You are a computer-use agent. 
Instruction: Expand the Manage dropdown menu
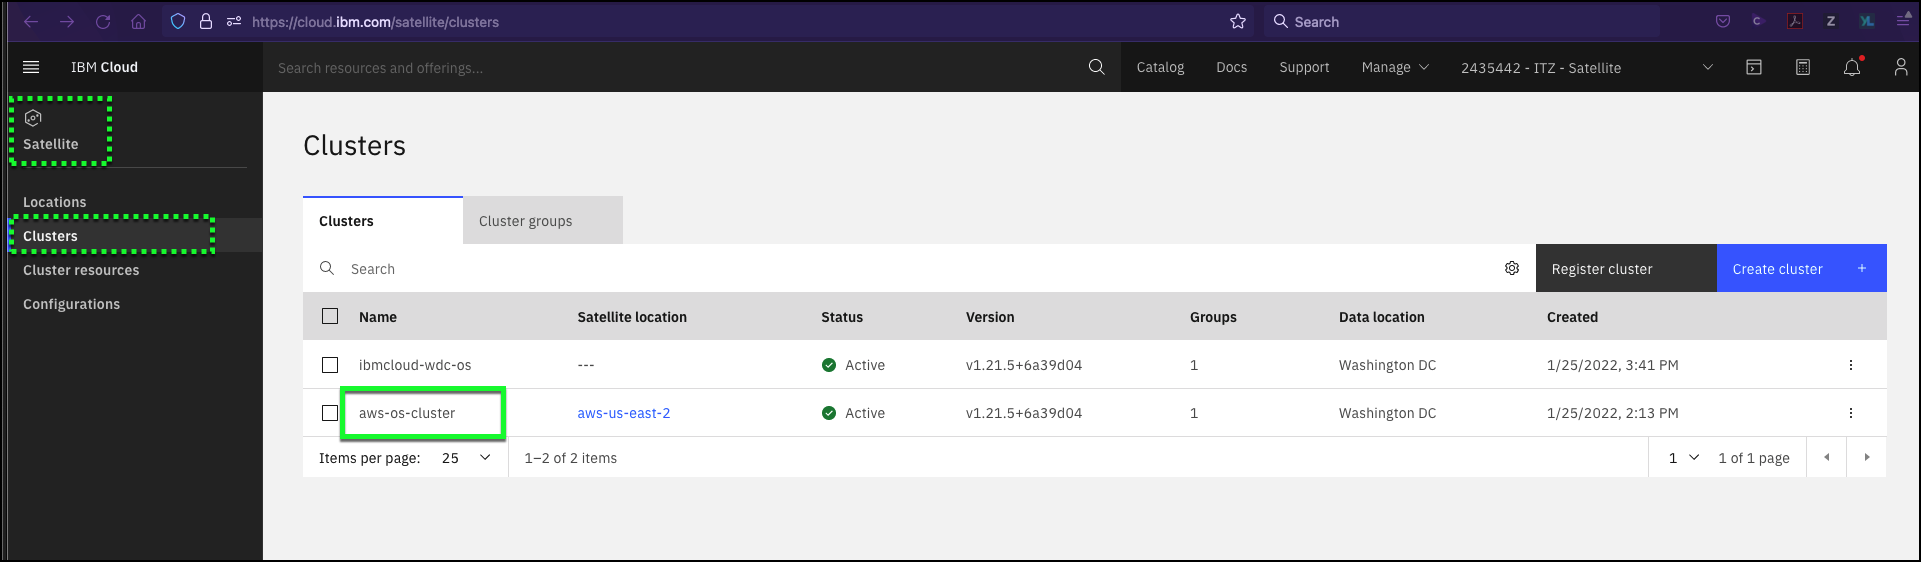point(1395,67)
